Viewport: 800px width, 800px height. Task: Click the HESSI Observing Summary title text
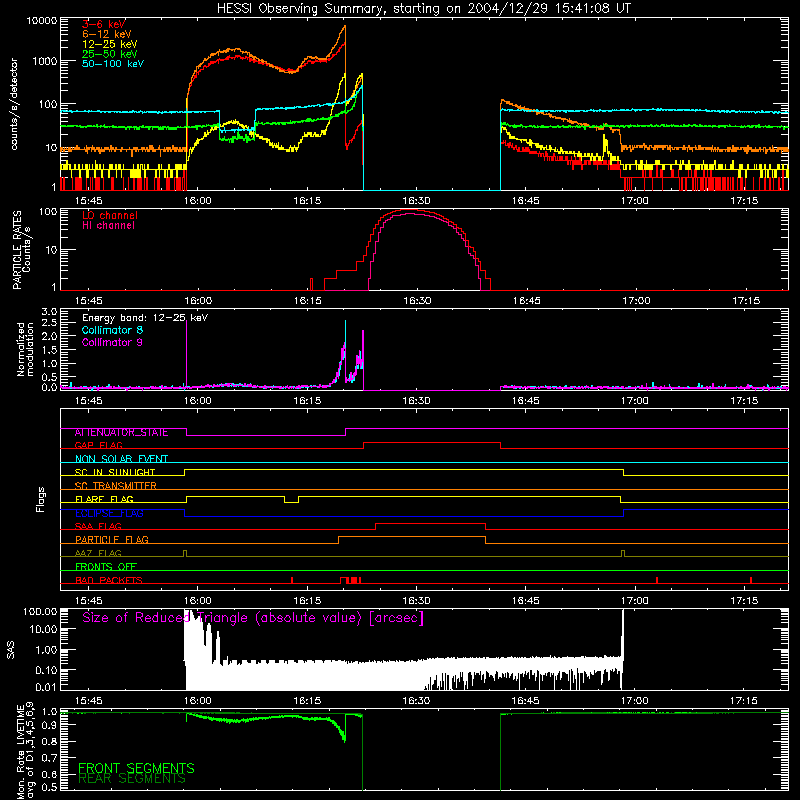423,9
